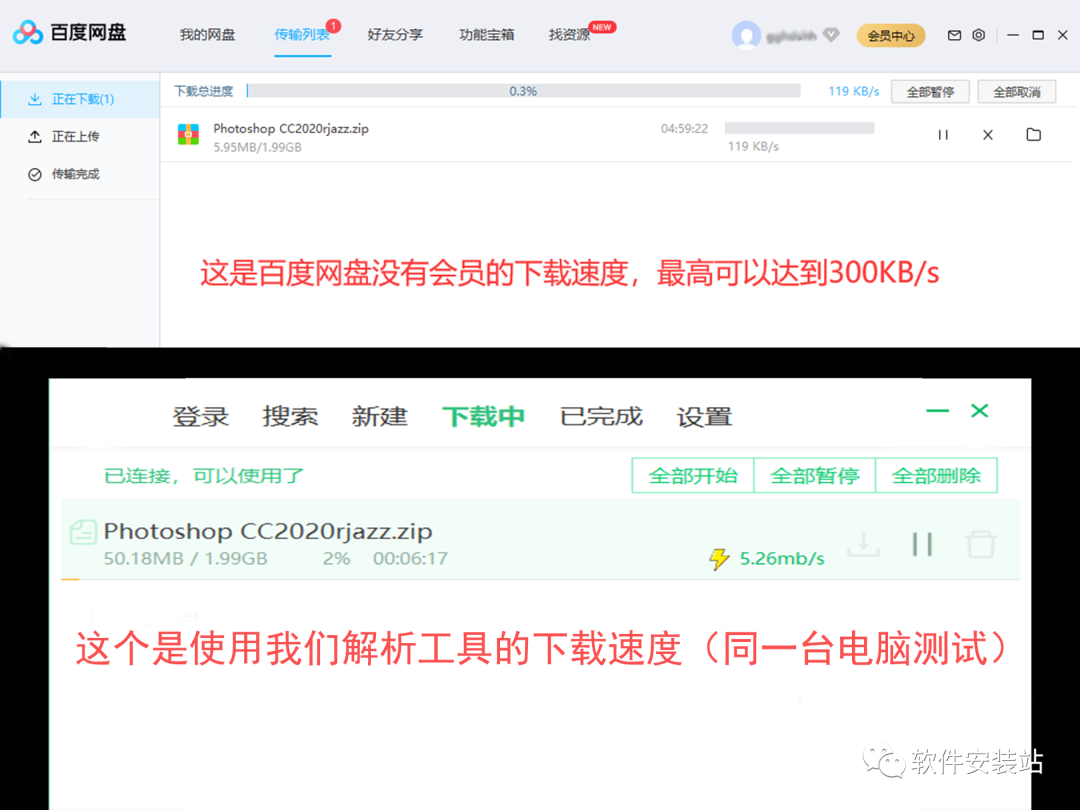Click the blurred username next to the avatar
Screen dimensions: 1080x810
[x=791, y=35]
